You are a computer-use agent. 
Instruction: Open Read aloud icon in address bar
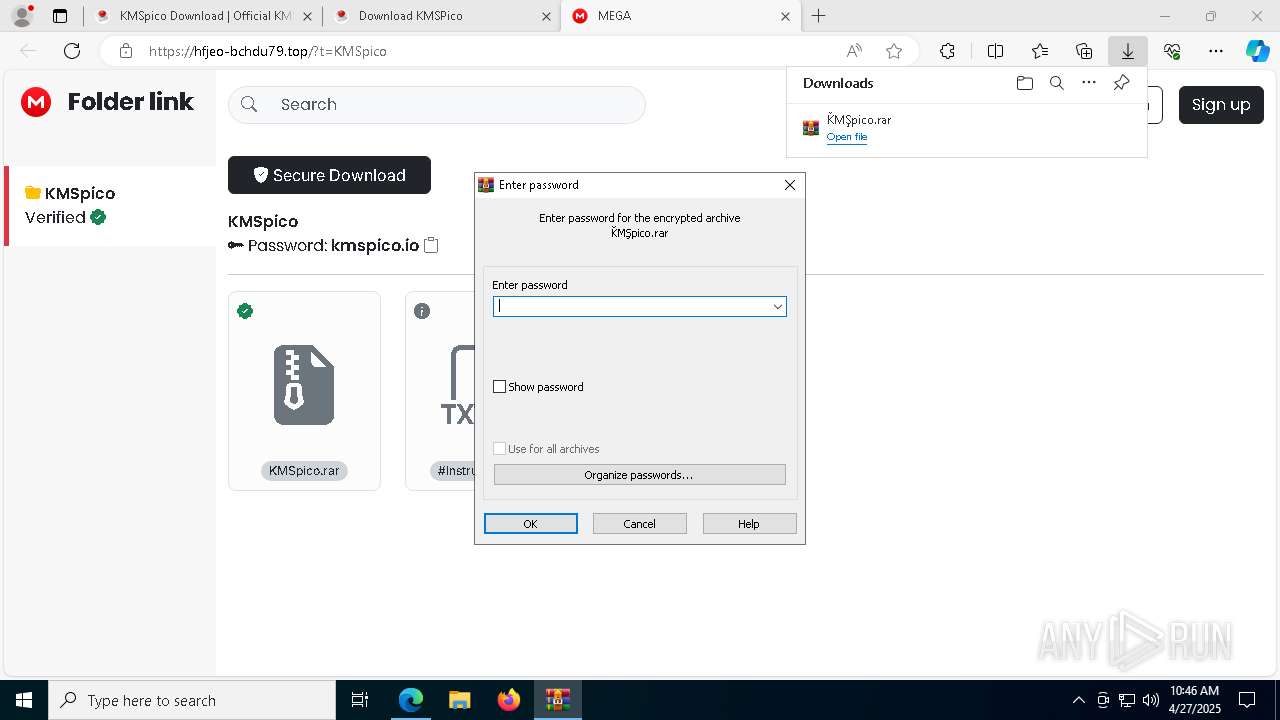point(854,51)
